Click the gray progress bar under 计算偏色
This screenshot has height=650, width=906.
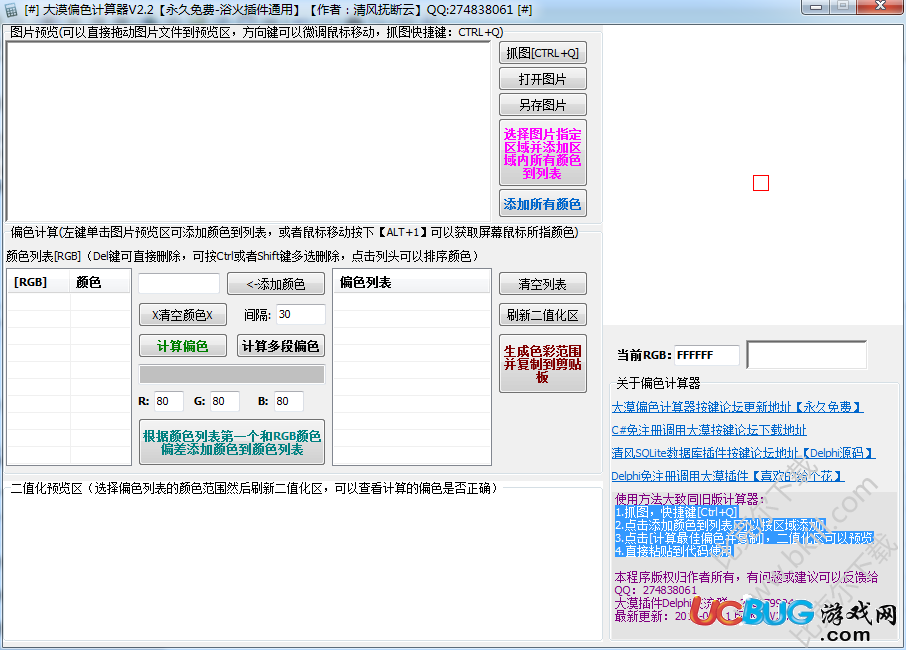(232, 374)
